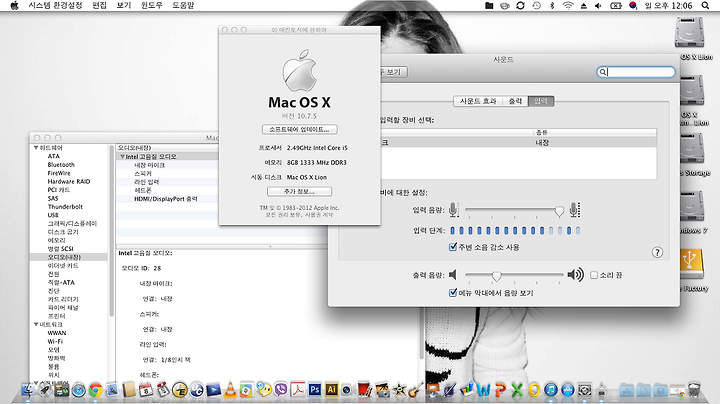
Task: Switch to 사운드 효과 tab
Action: [x=478, y=101]
